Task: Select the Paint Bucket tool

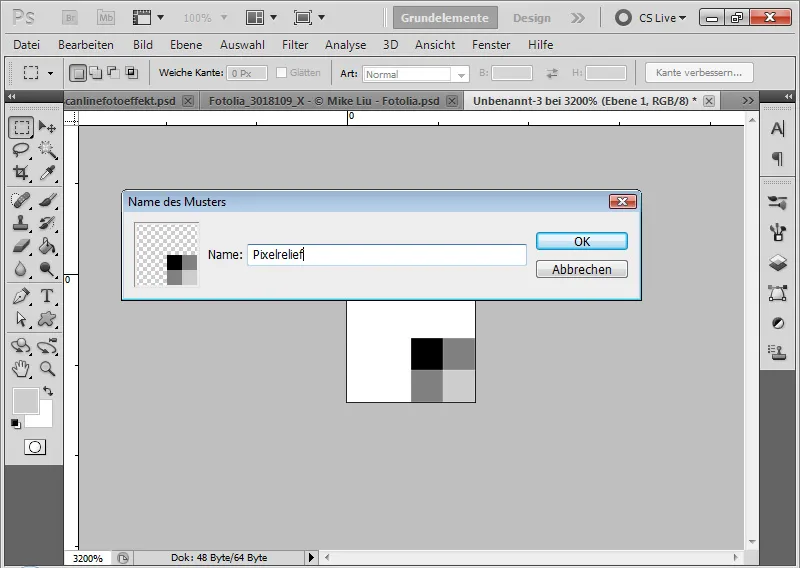Action: [x=47, y=246]
